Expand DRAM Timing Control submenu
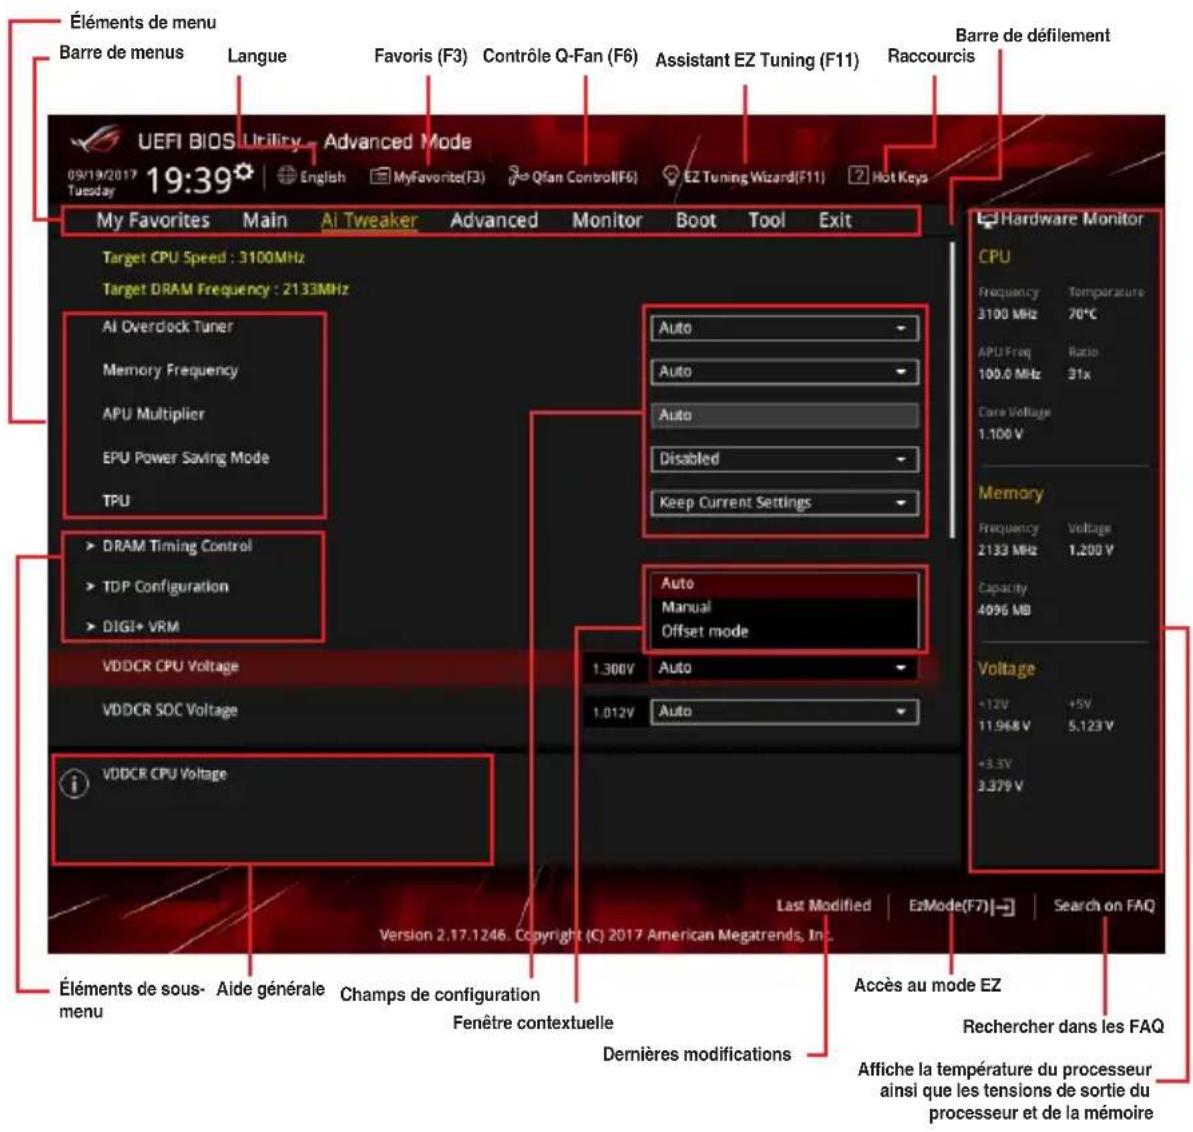Image resolution: width=1193 pixels, height=1132 pixels. click(x=169, y=546)
